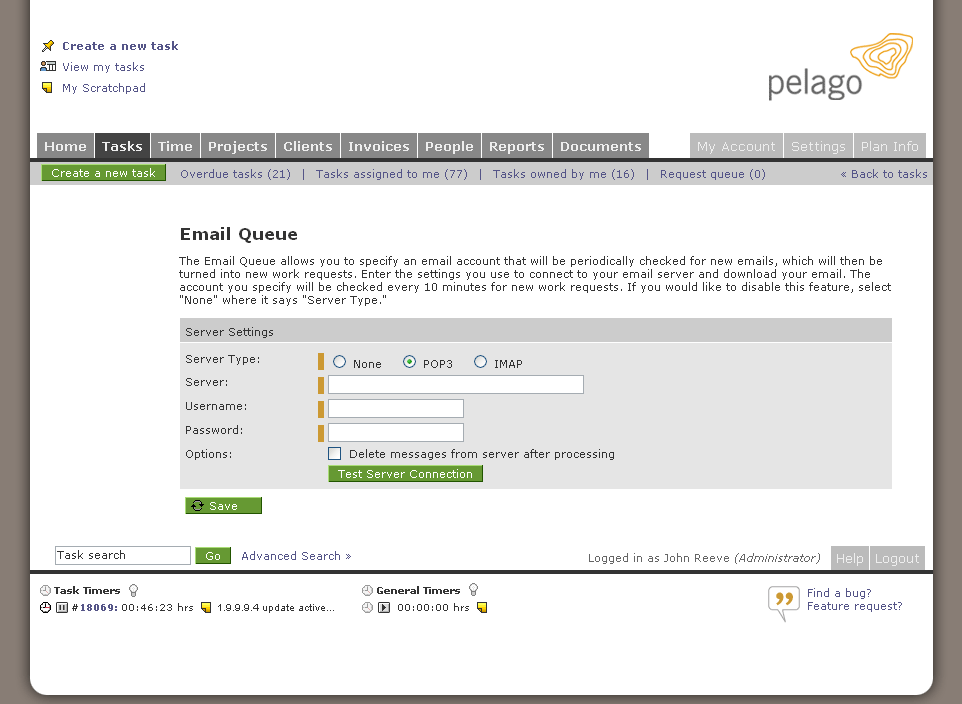
Task: Pause the running timer for task #18069
Action: point(60,607)
